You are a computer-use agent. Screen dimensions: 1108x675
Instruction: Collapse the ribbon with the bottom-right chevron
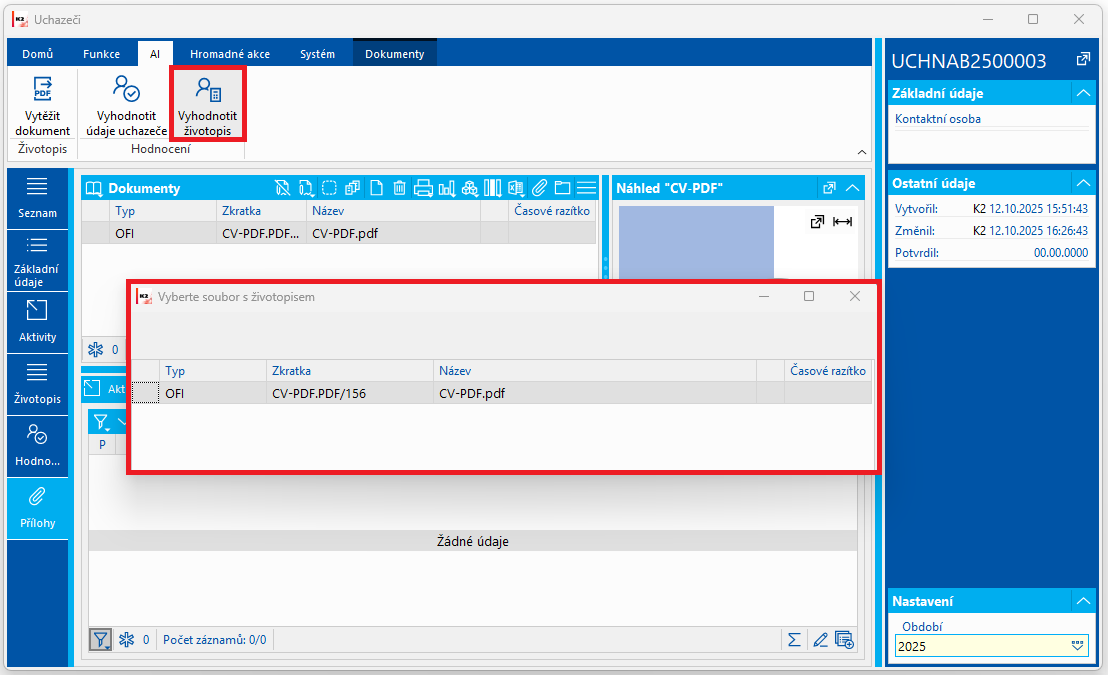click(x=861, y=152)
